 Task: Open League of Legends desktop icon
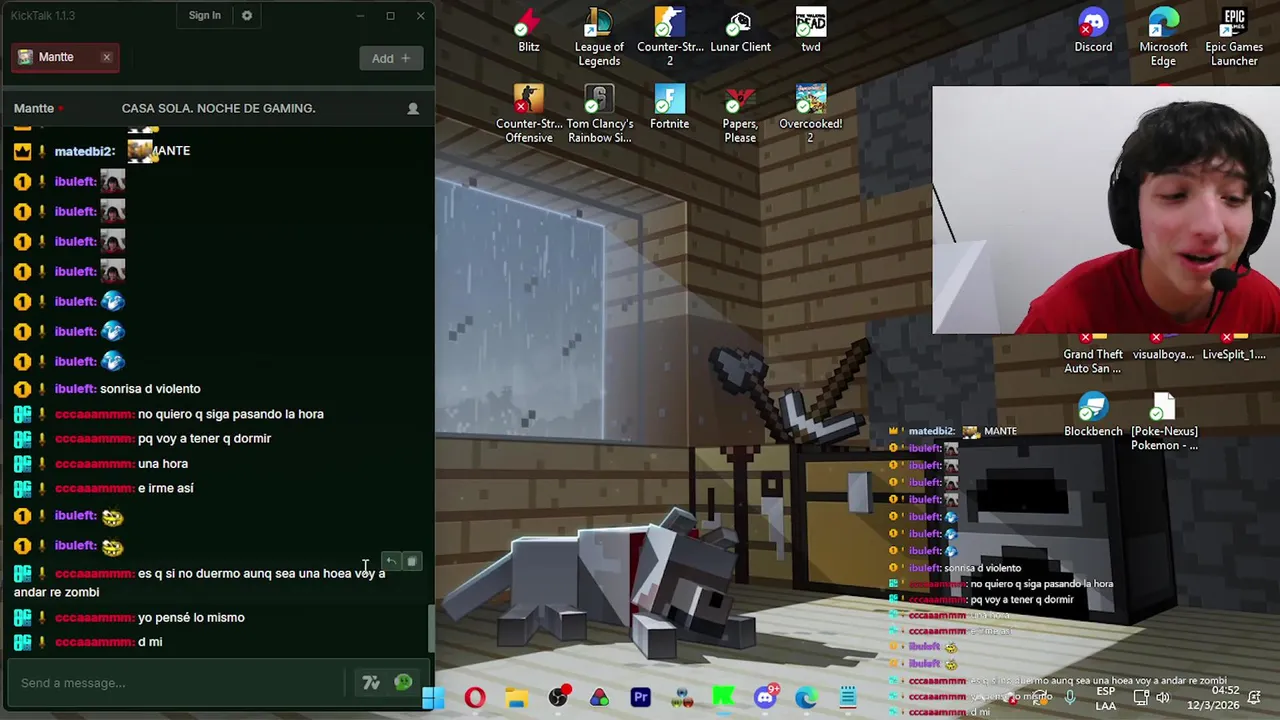coord(599,37)
